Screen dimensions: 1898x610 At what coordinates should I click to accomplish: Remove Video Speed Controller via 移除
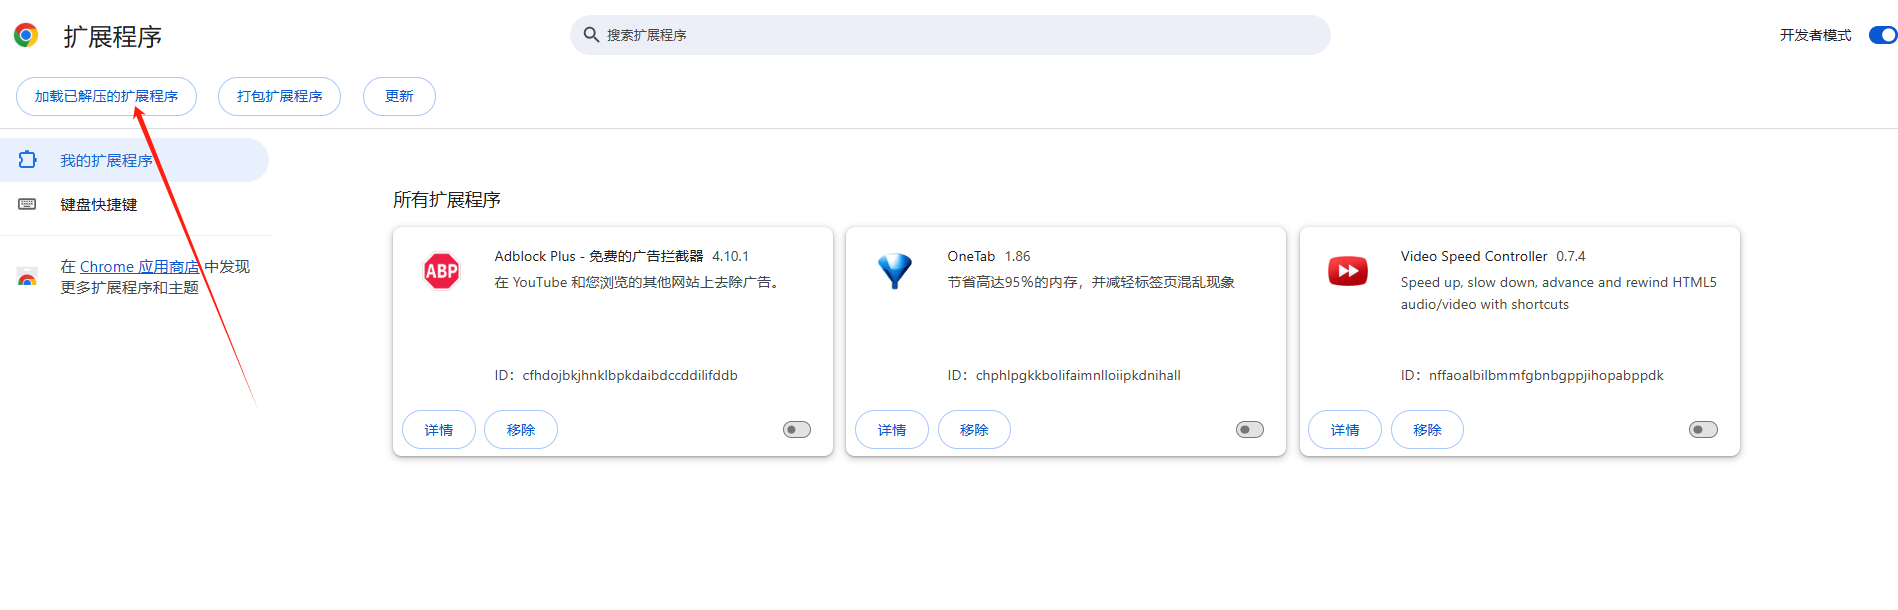[x=1427, y=430]
